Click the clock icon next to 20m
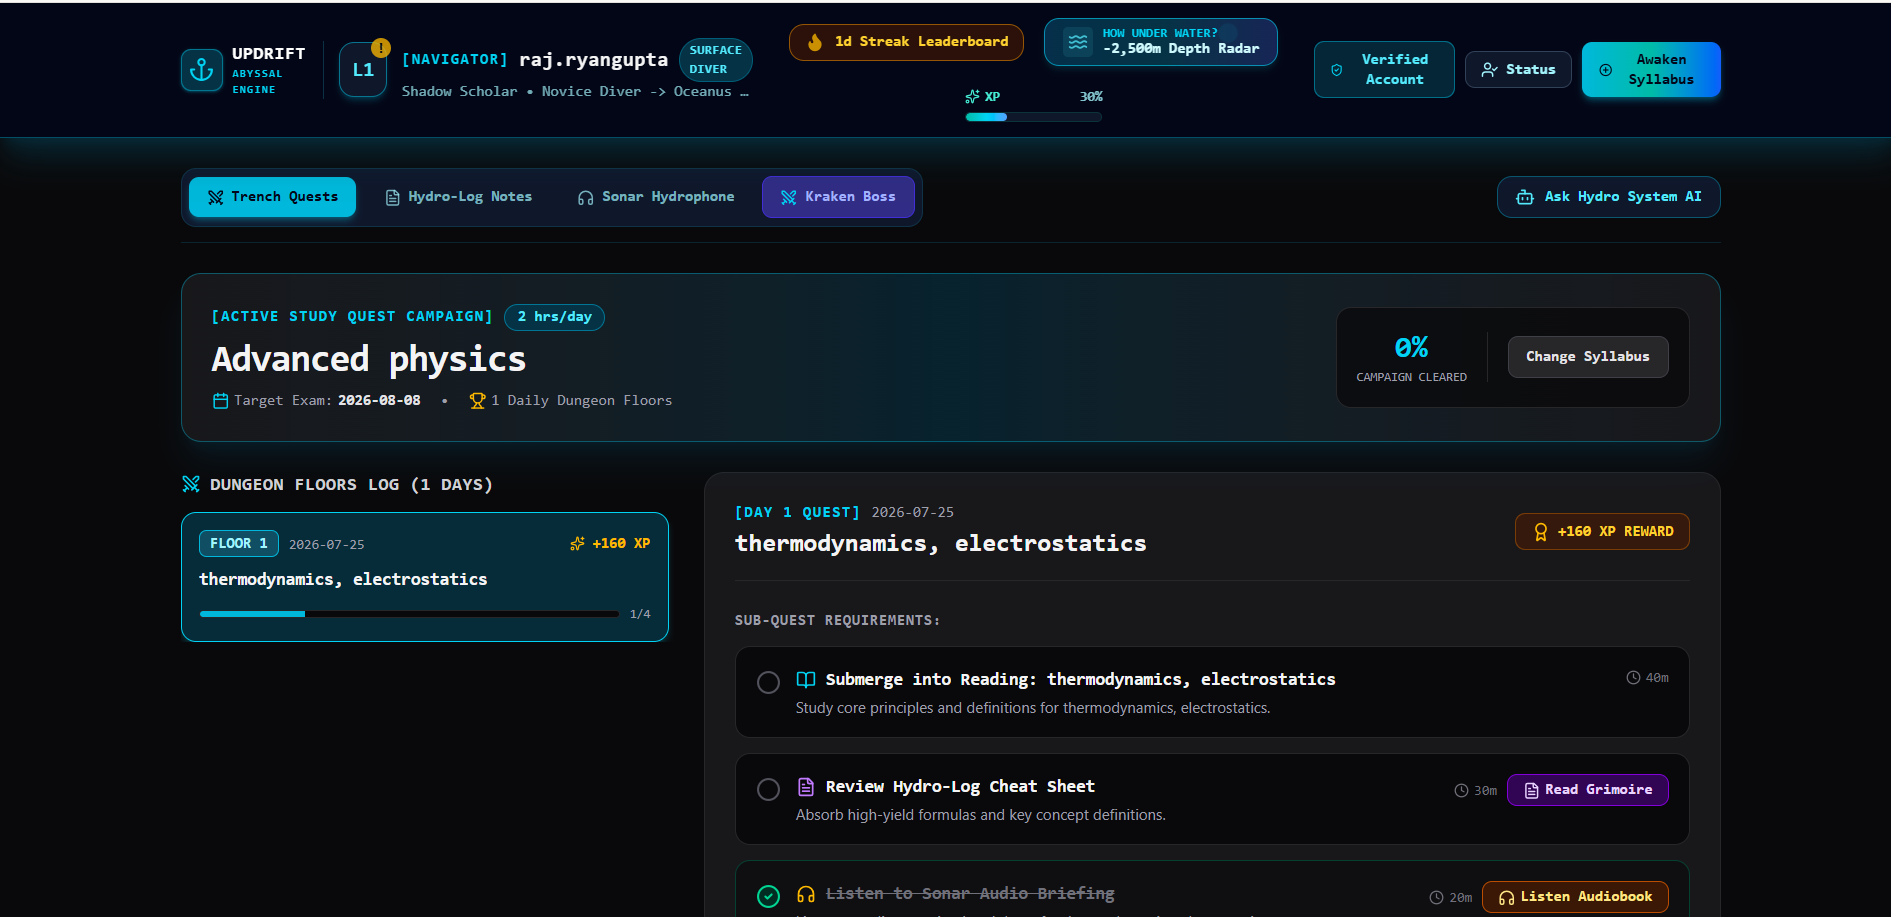The image size is (1891, 917). (x=1436, y=898)
